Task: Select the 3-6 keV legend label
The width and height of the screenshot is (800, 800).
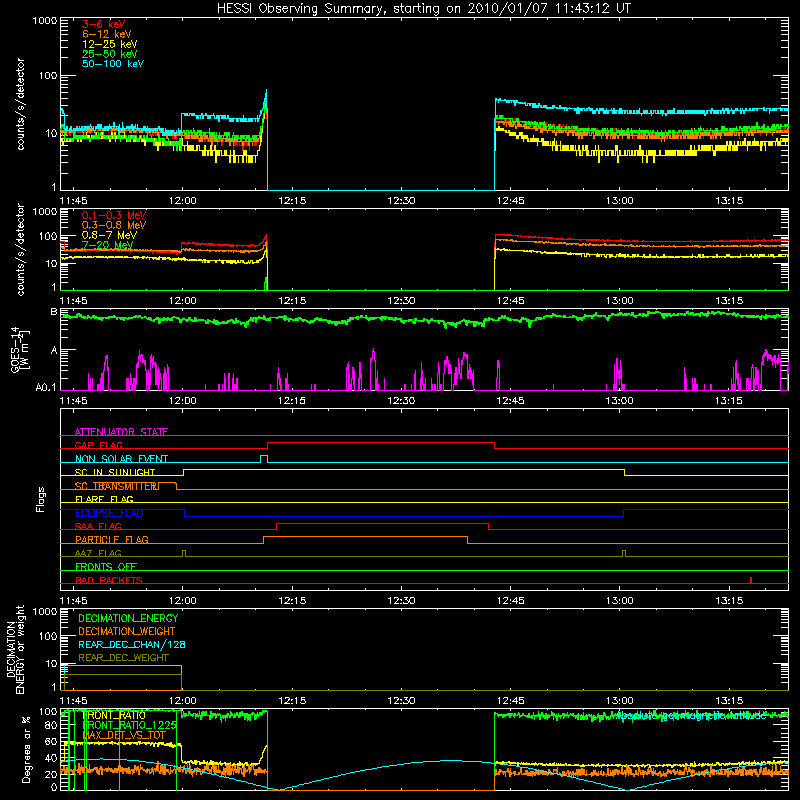Action: 103,24
